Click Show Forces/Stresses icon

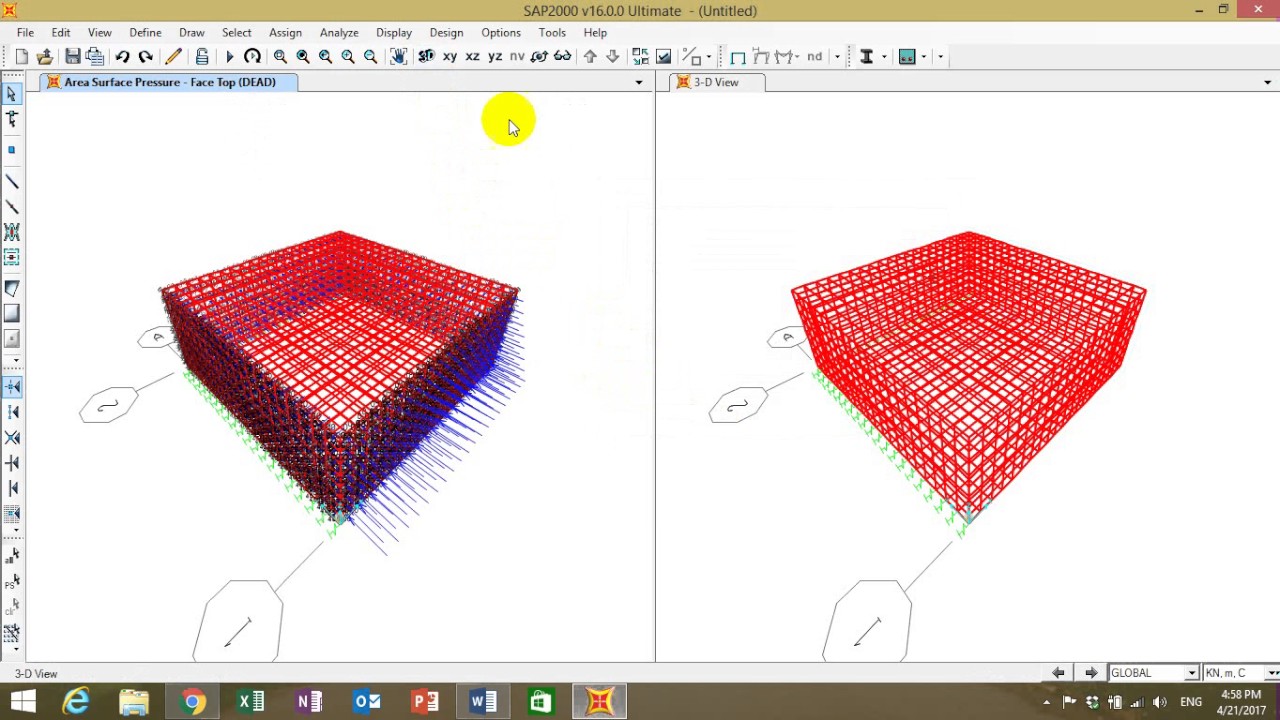coord(784,57)
